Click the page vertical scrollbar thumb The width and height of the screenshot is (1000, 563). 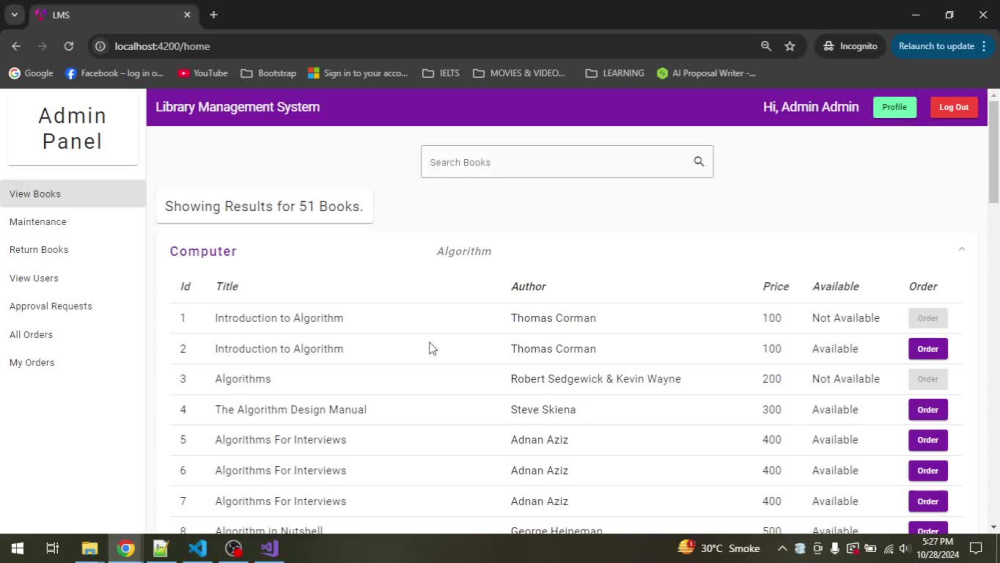click(x=993, y=152)
